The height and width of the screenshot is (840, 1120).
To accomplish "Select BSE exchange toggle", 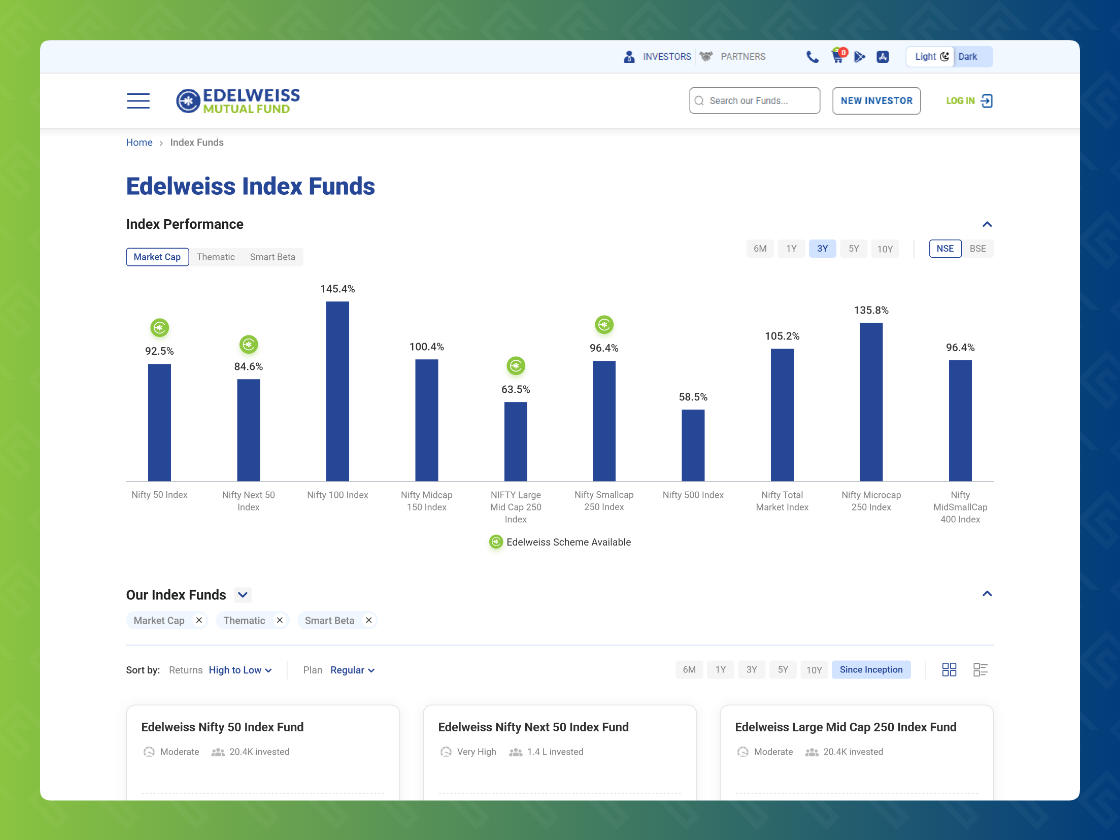I will [978, 249].
